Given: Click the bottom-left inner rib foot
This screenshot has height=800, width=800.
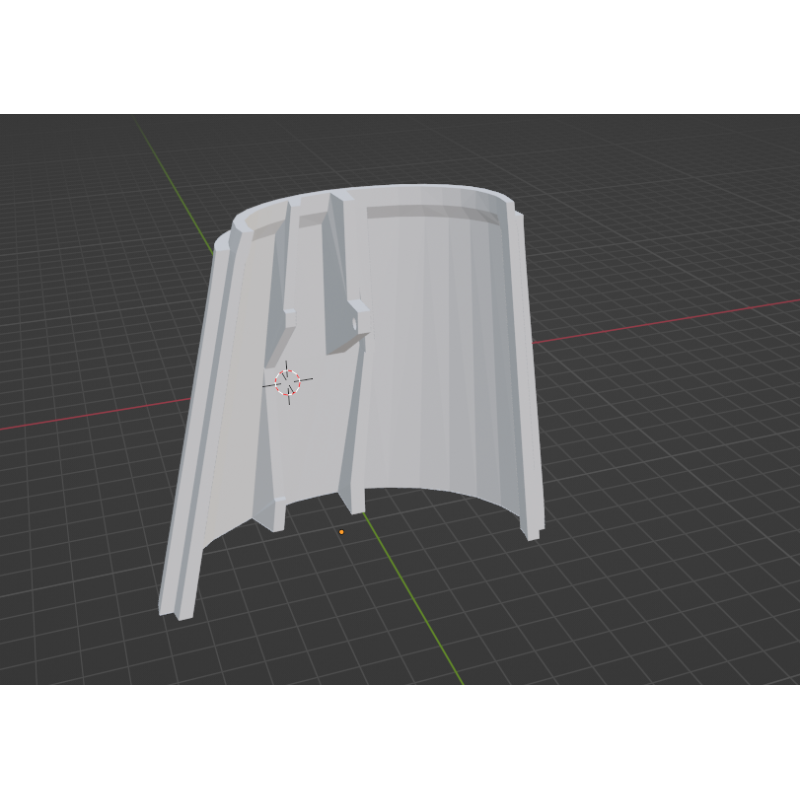Looking at the screenshot, I should 270,518.
